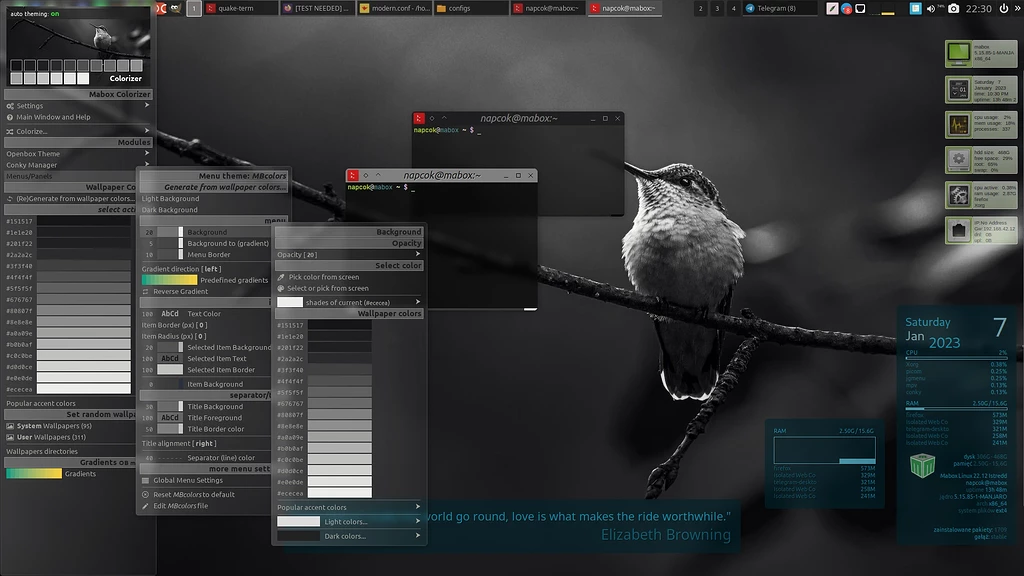
Task: Activate Reverse Gradient
Action: point(179,291)
